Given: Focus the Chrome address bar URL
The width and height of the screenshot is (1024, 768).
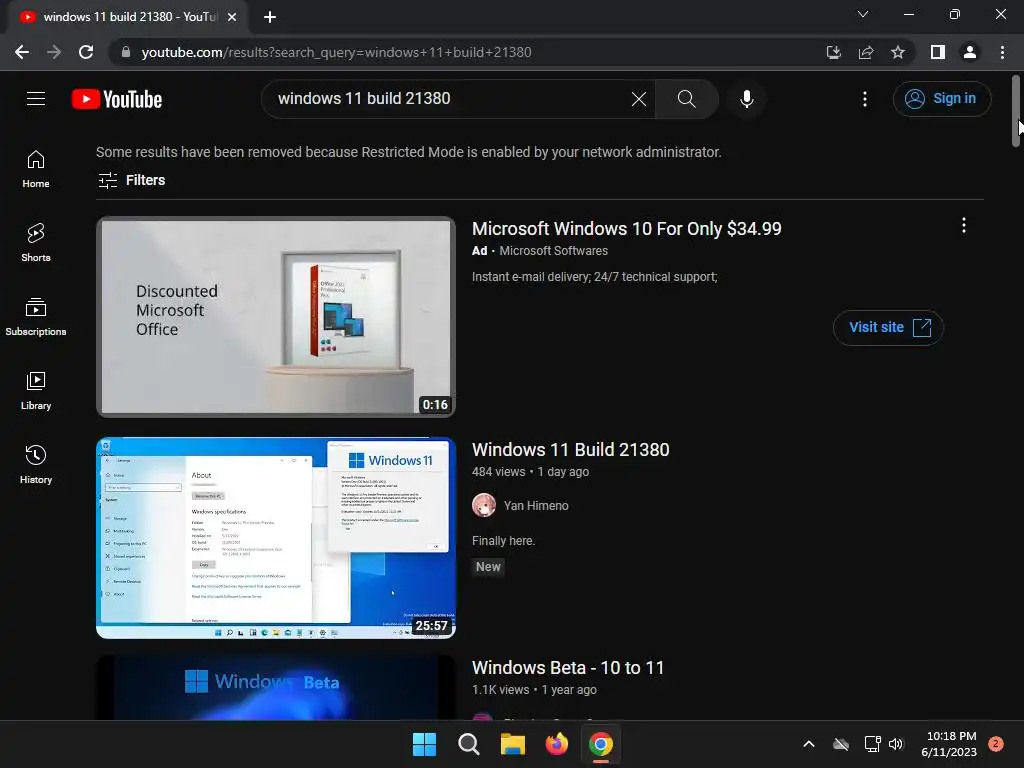Looking at the screenshot, I should (x=336, y=52).
